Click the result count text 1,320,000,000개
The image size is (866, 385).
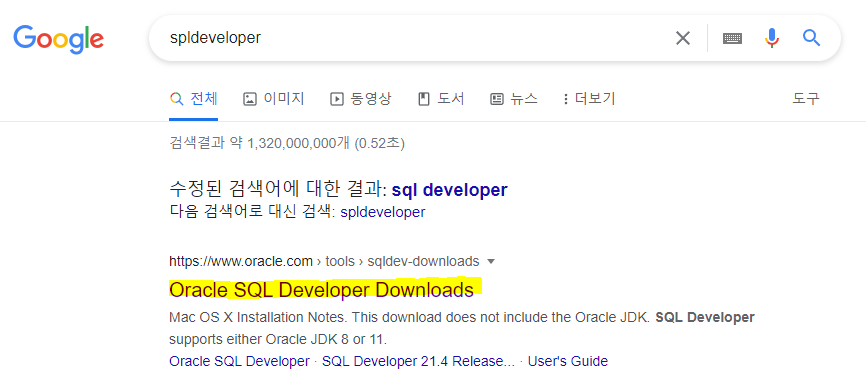click(298, 144)
